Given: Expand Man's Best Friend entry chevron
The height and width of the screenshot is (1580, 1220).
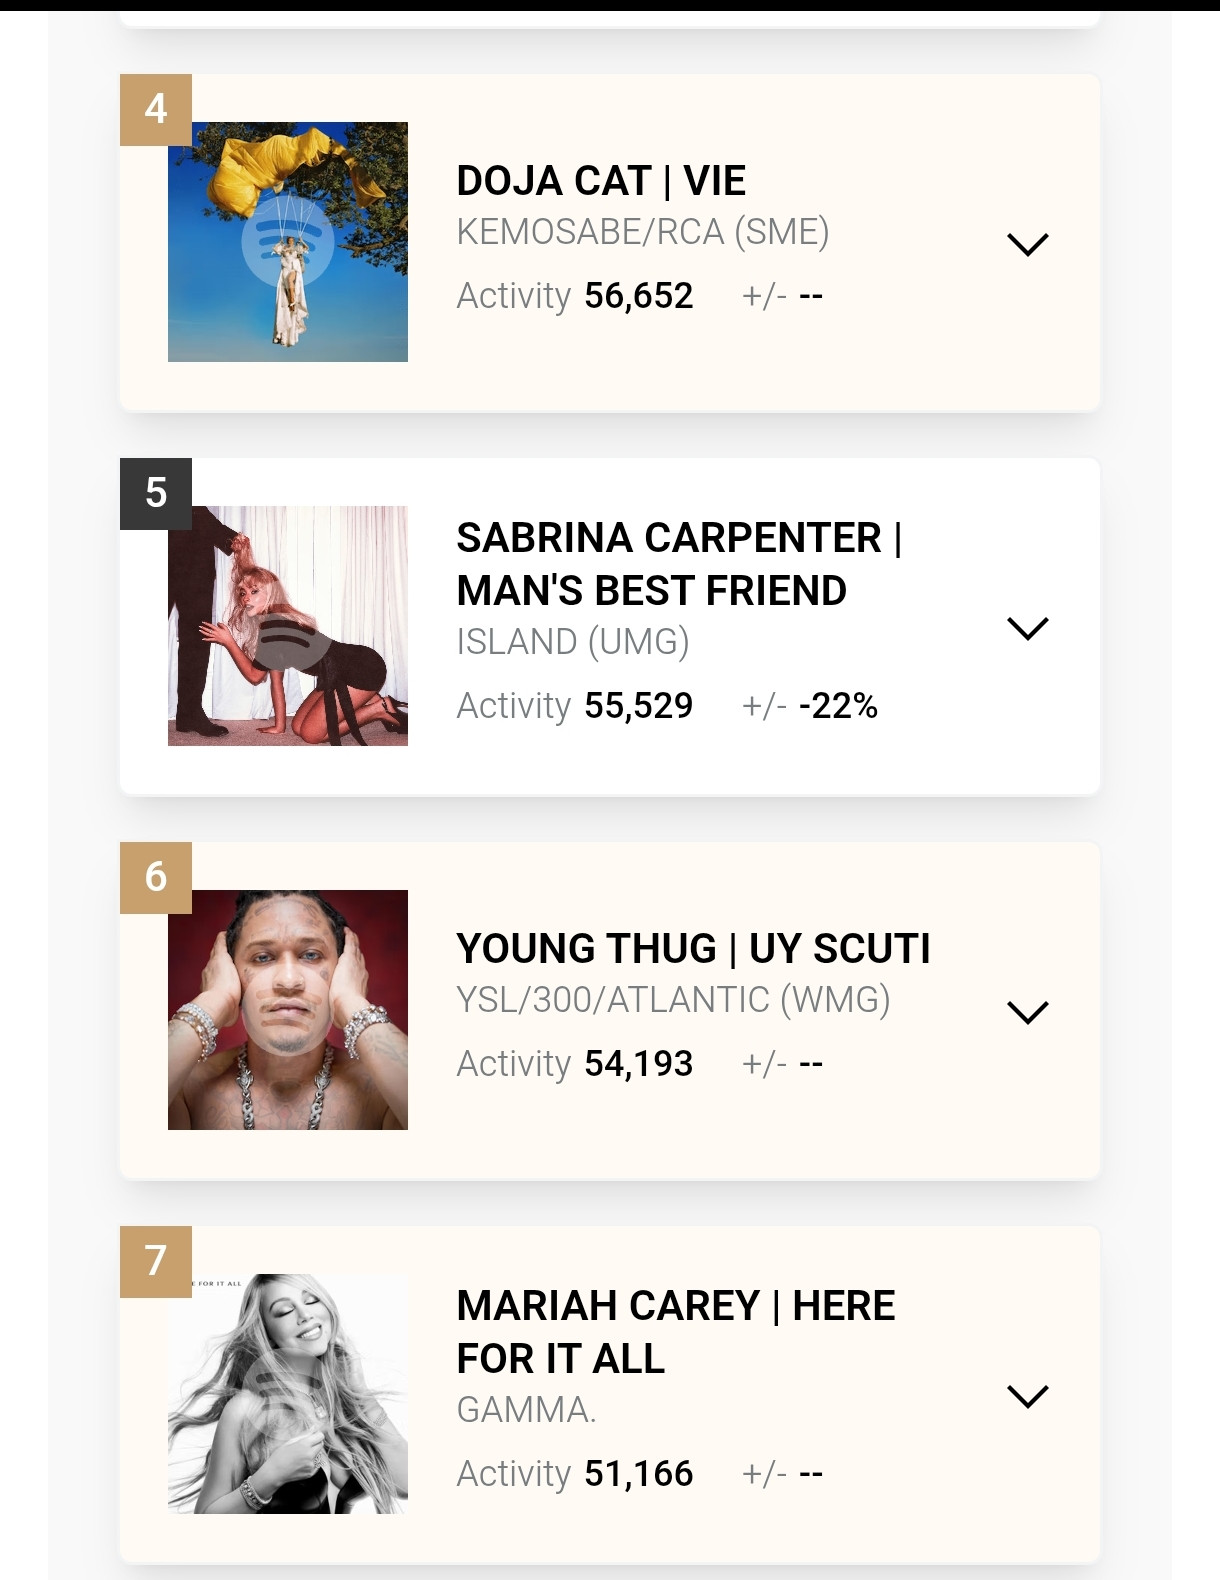Looking at the screenshot, I should point(1027,628).
